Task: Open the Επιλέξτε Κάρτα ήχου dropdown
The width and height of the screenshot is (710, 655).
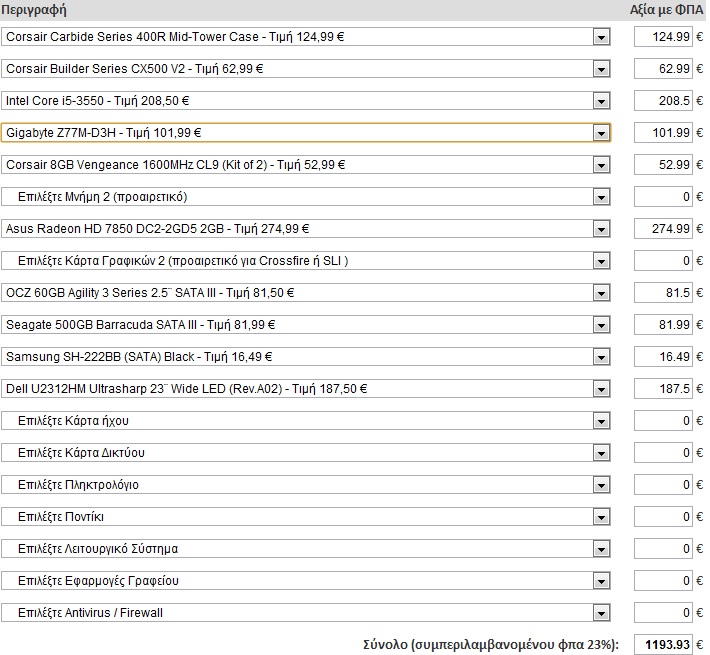Action: (306, 421)
